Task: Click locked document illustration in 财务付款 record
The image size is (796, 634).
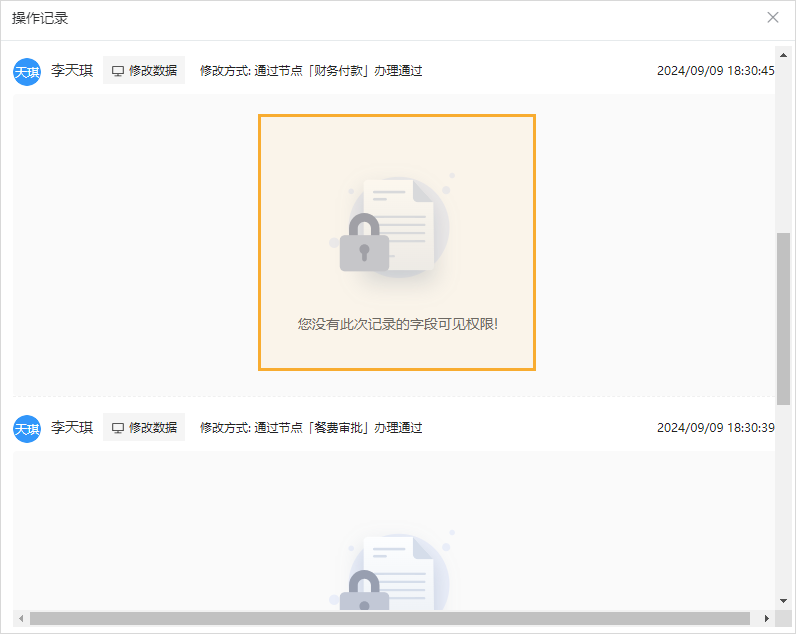Action: [392, 226]
